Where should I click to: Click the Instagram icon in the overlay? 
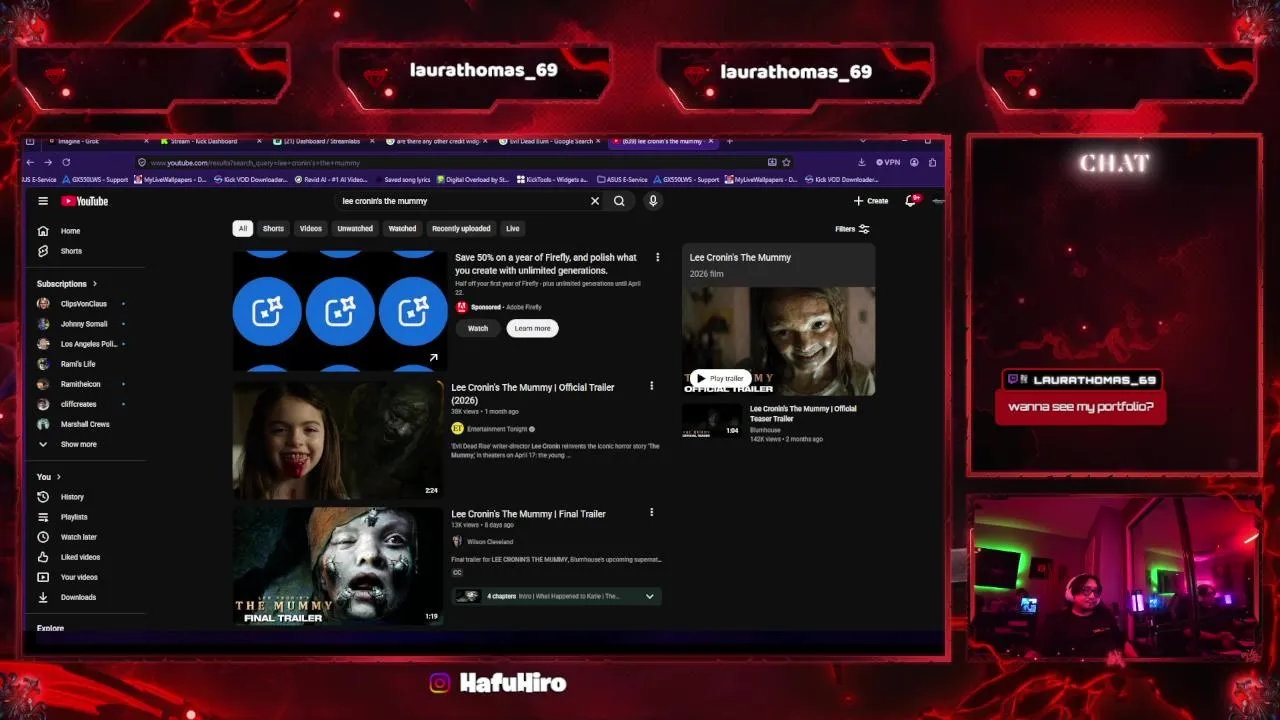[x=440, y=684]
